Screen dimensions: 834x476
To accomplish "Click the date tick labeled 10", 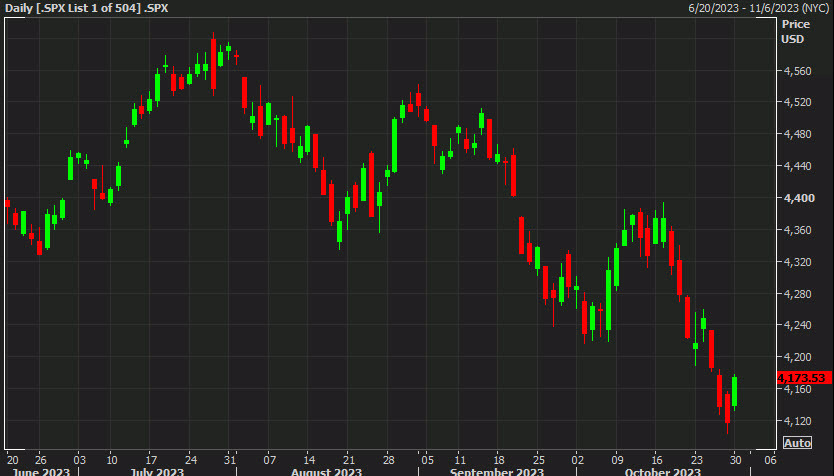I will coord(112,460).
